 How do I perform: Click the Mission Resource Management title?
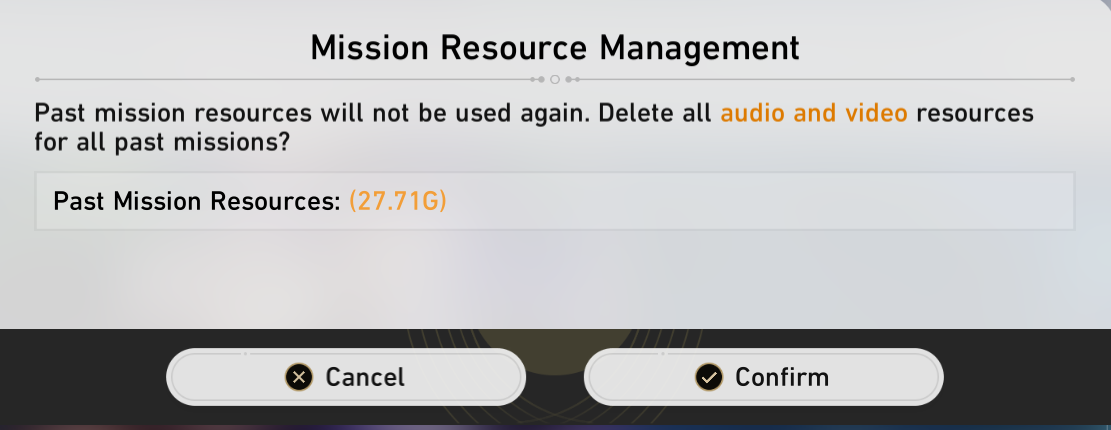555,47
